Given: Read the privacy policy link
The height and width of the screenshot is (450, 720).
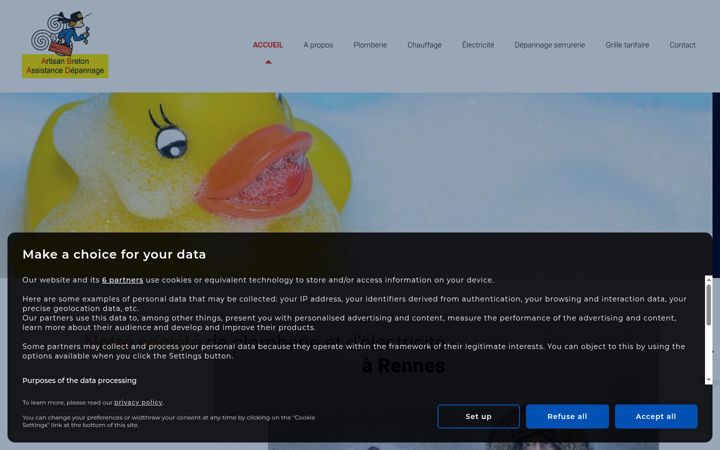Looking at the screenshot, I should [138, 402].
